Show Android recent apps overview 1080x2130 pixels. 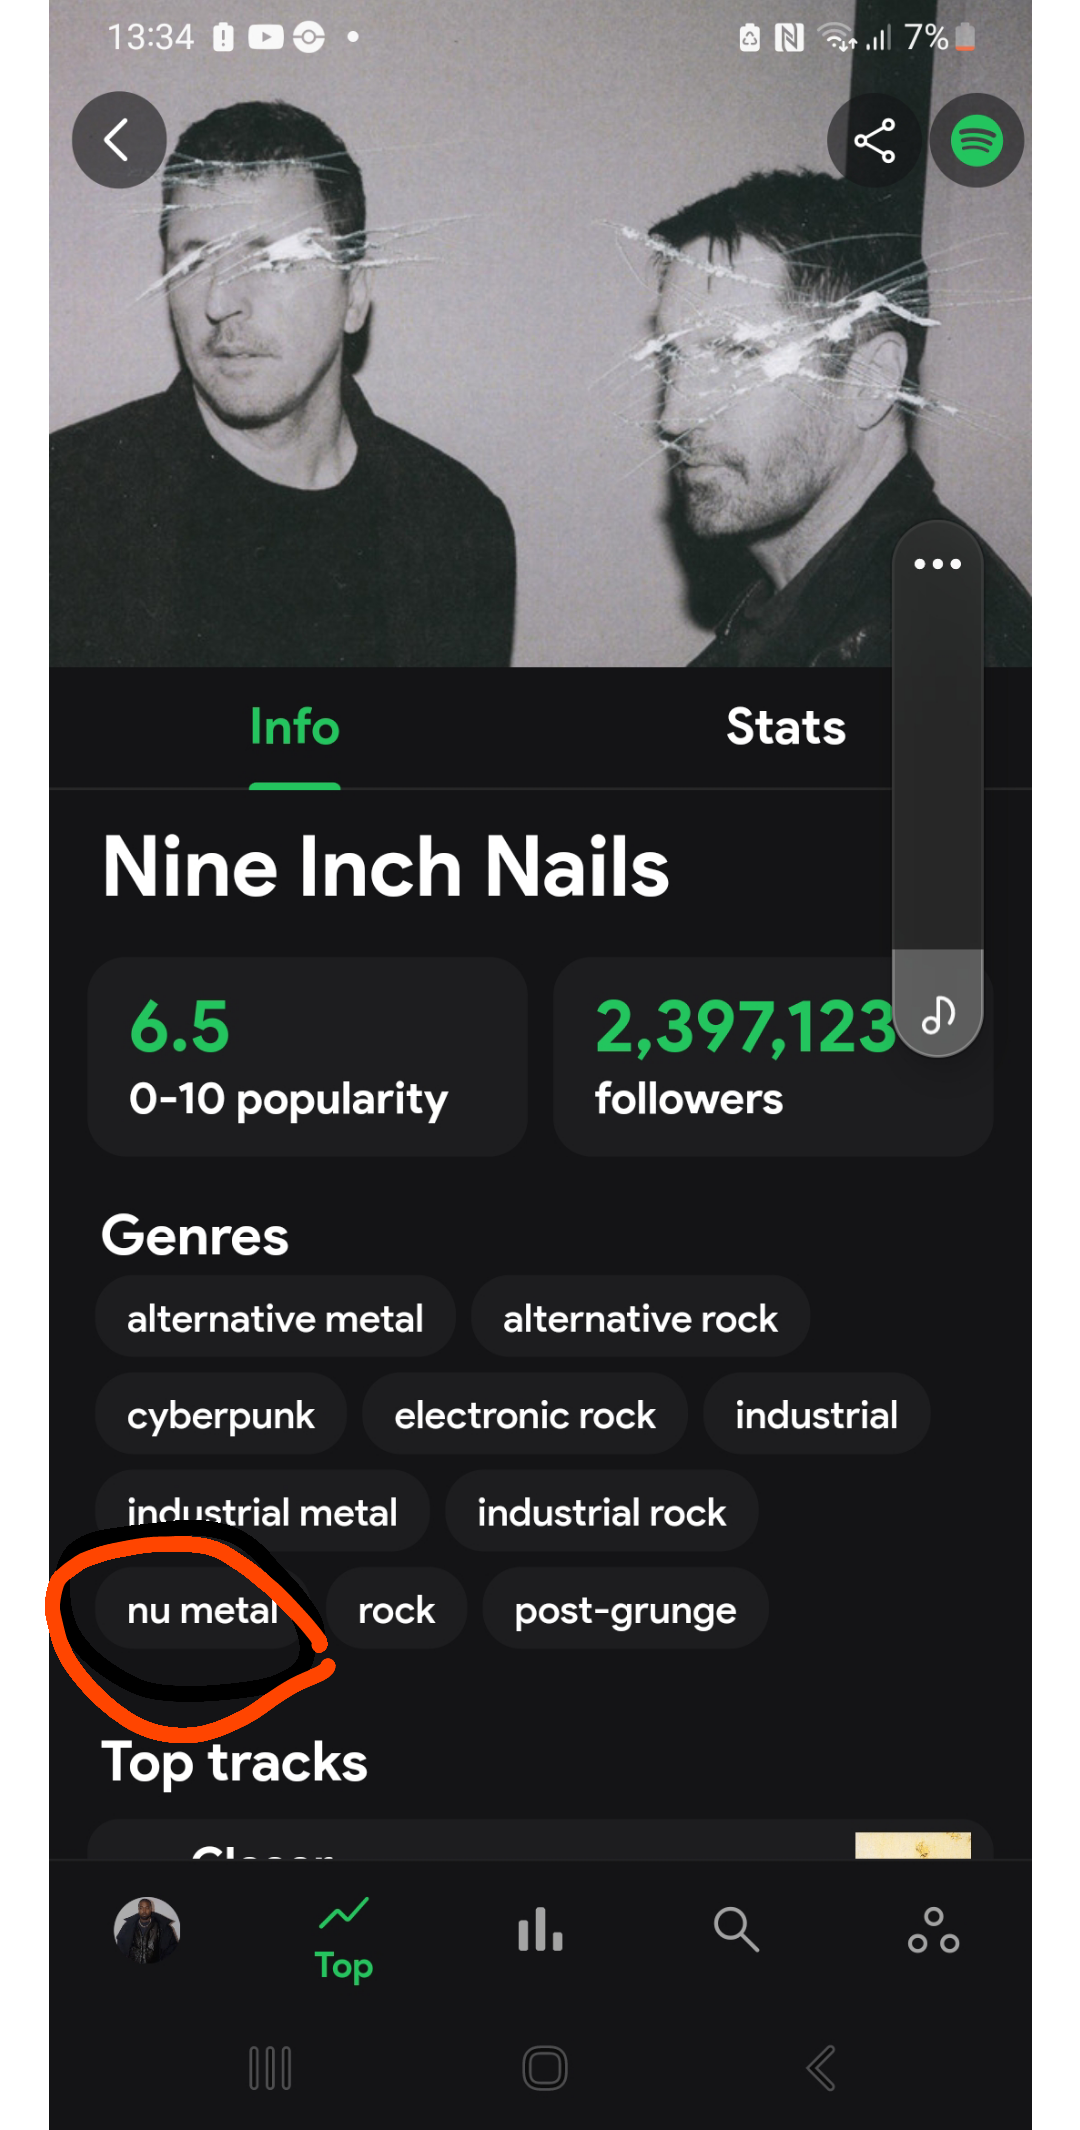(270, 2068)
